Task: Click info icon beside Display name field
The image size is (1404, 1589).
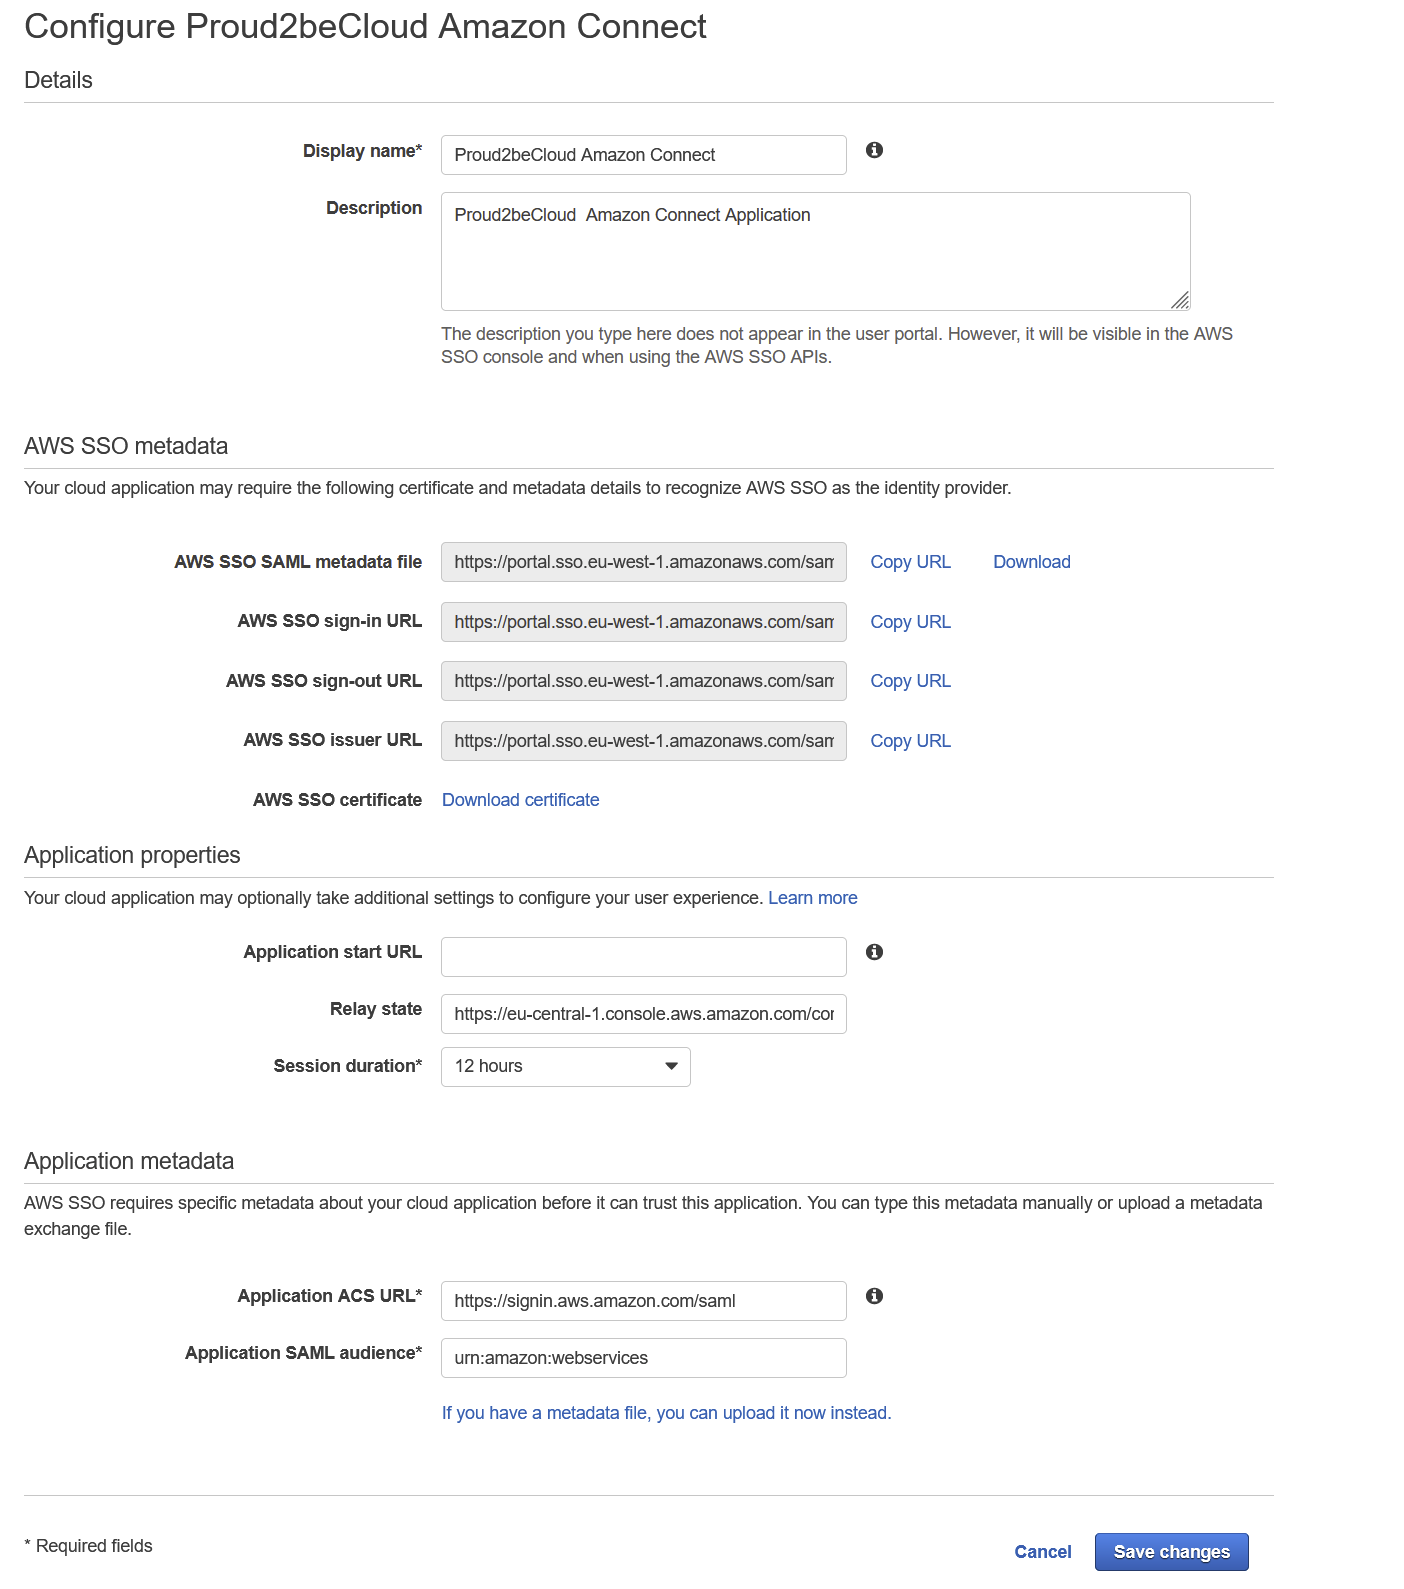Action: [874, 150]
